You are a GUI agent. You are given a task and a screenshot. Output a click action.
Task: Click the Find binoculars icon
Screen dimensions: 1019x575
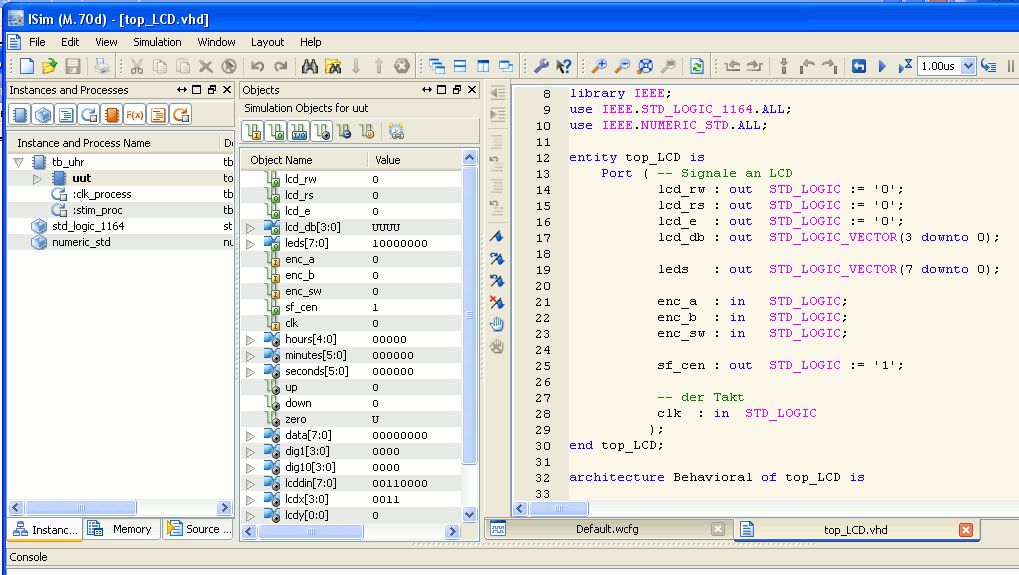[310, 66]
